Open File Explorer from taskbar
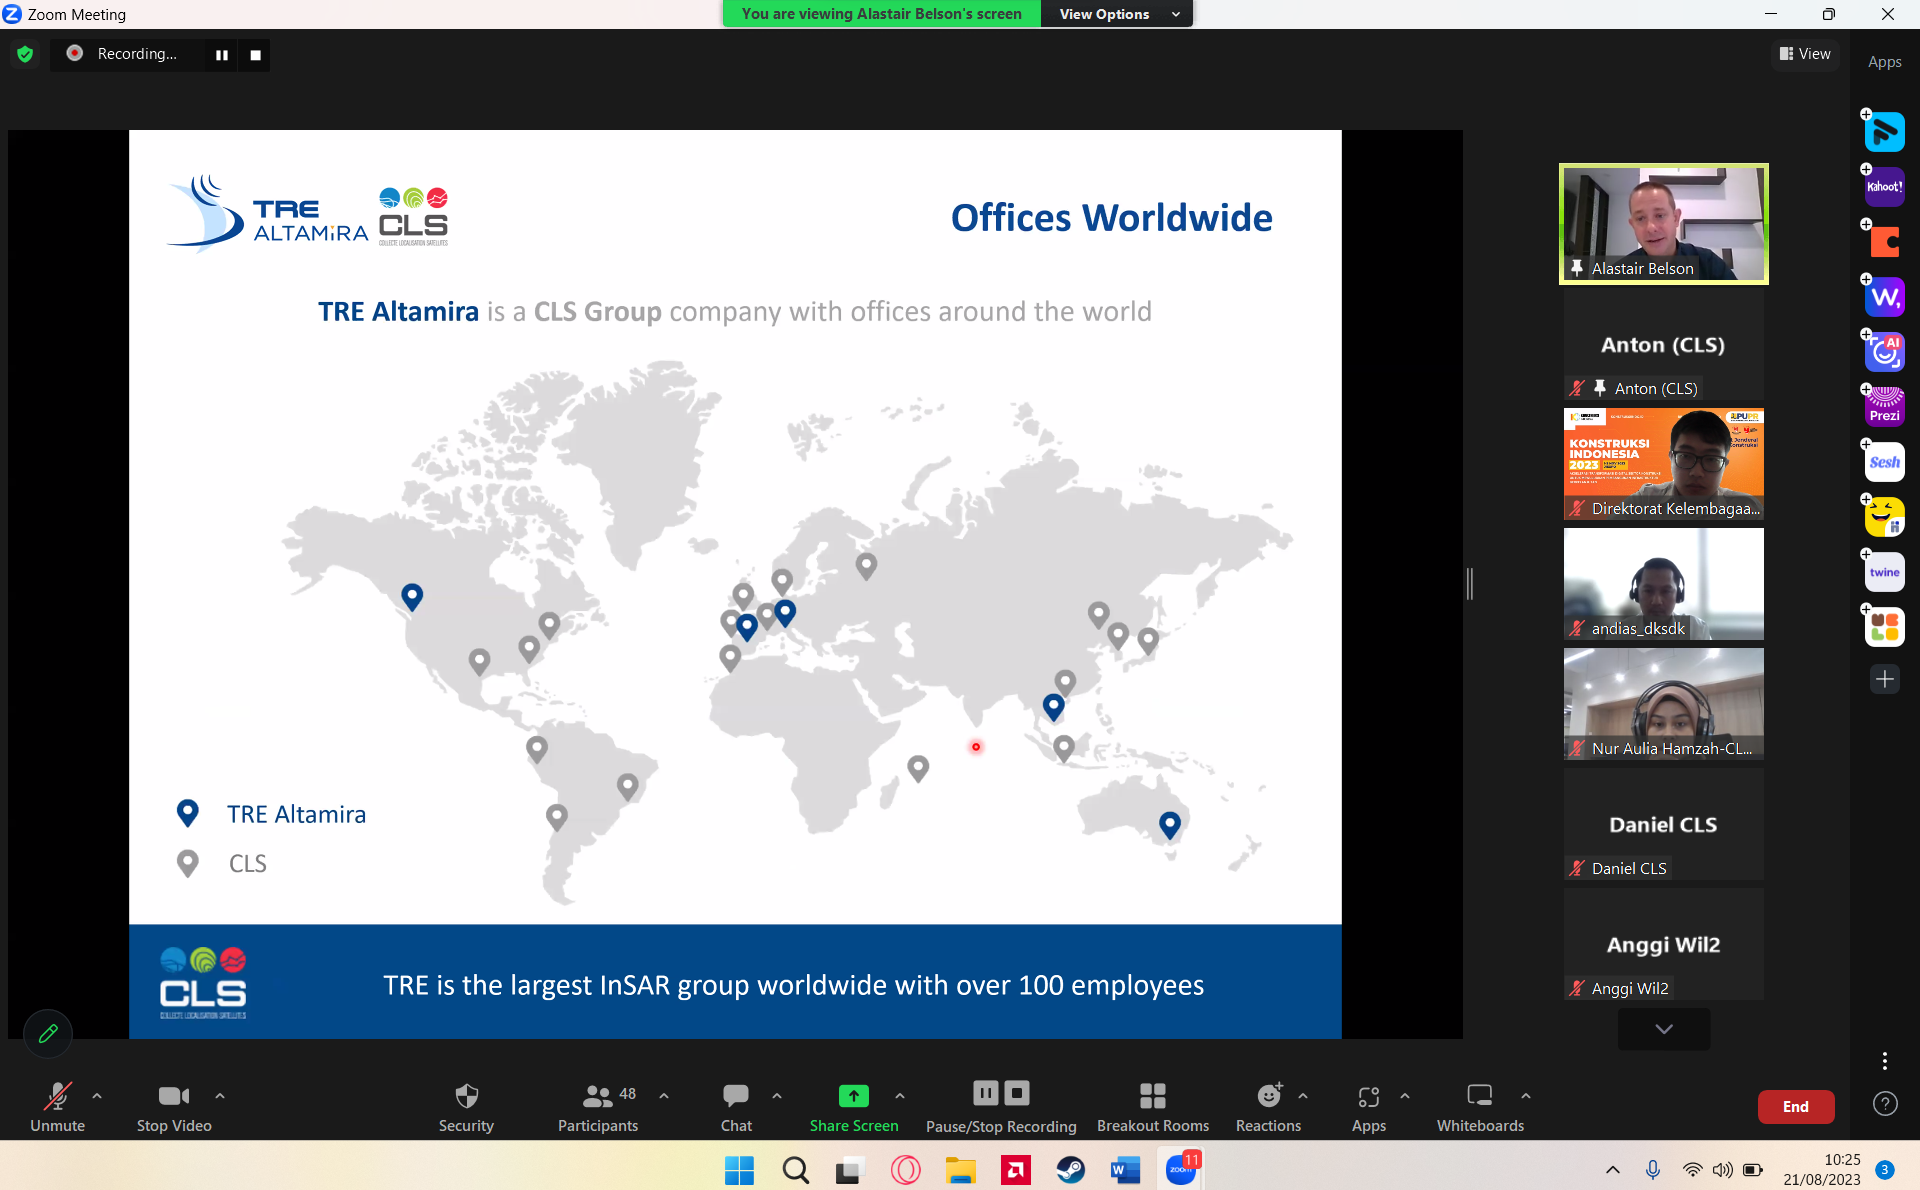1920x1190 pixels. click(960, 1169)
